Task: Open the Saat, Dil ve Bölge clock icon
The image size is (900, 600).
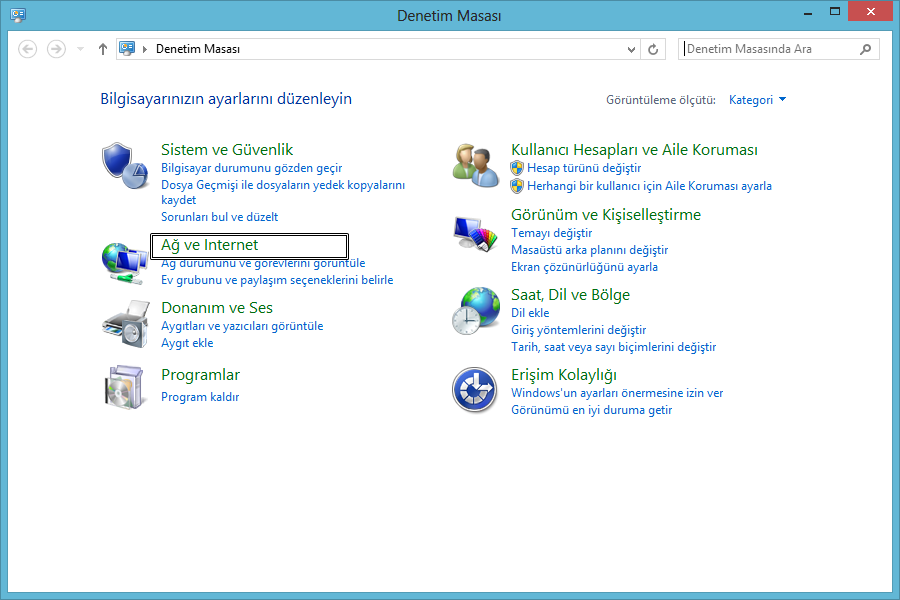Action: point(475,311)
